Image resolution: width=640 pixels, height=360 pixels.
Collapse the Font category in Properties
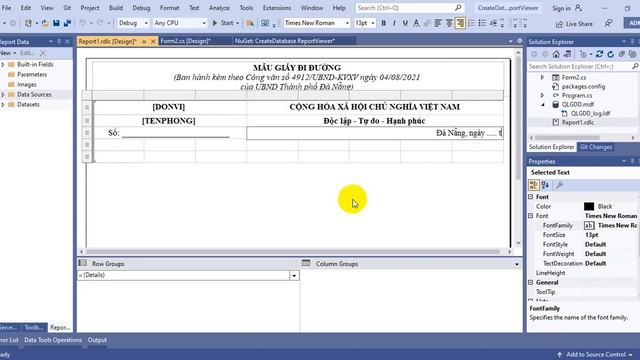click(x=531, y=197)
